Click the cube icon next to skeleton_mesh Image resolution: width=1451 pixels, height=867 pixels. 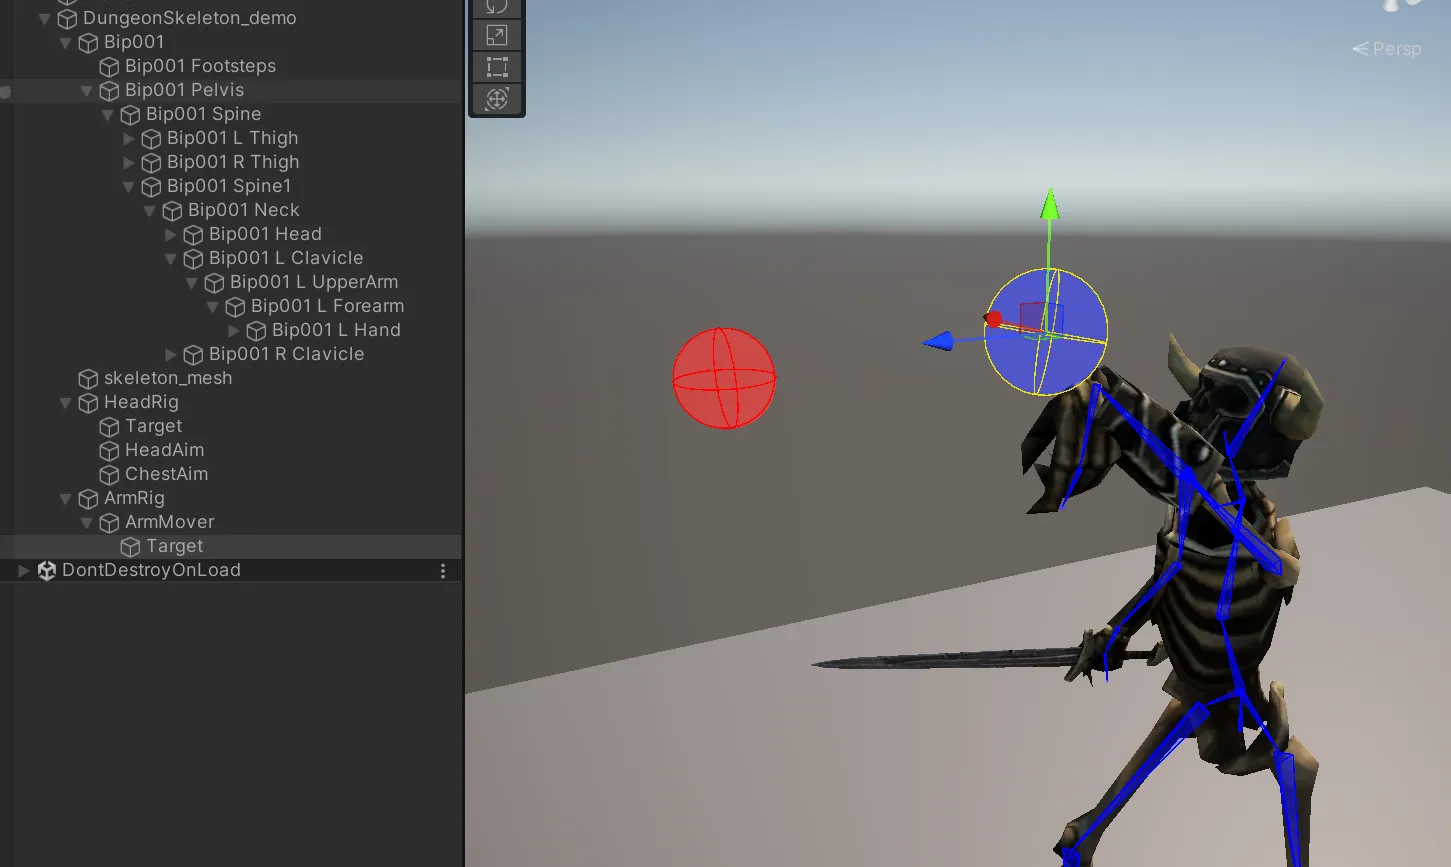tap(88, 378)
